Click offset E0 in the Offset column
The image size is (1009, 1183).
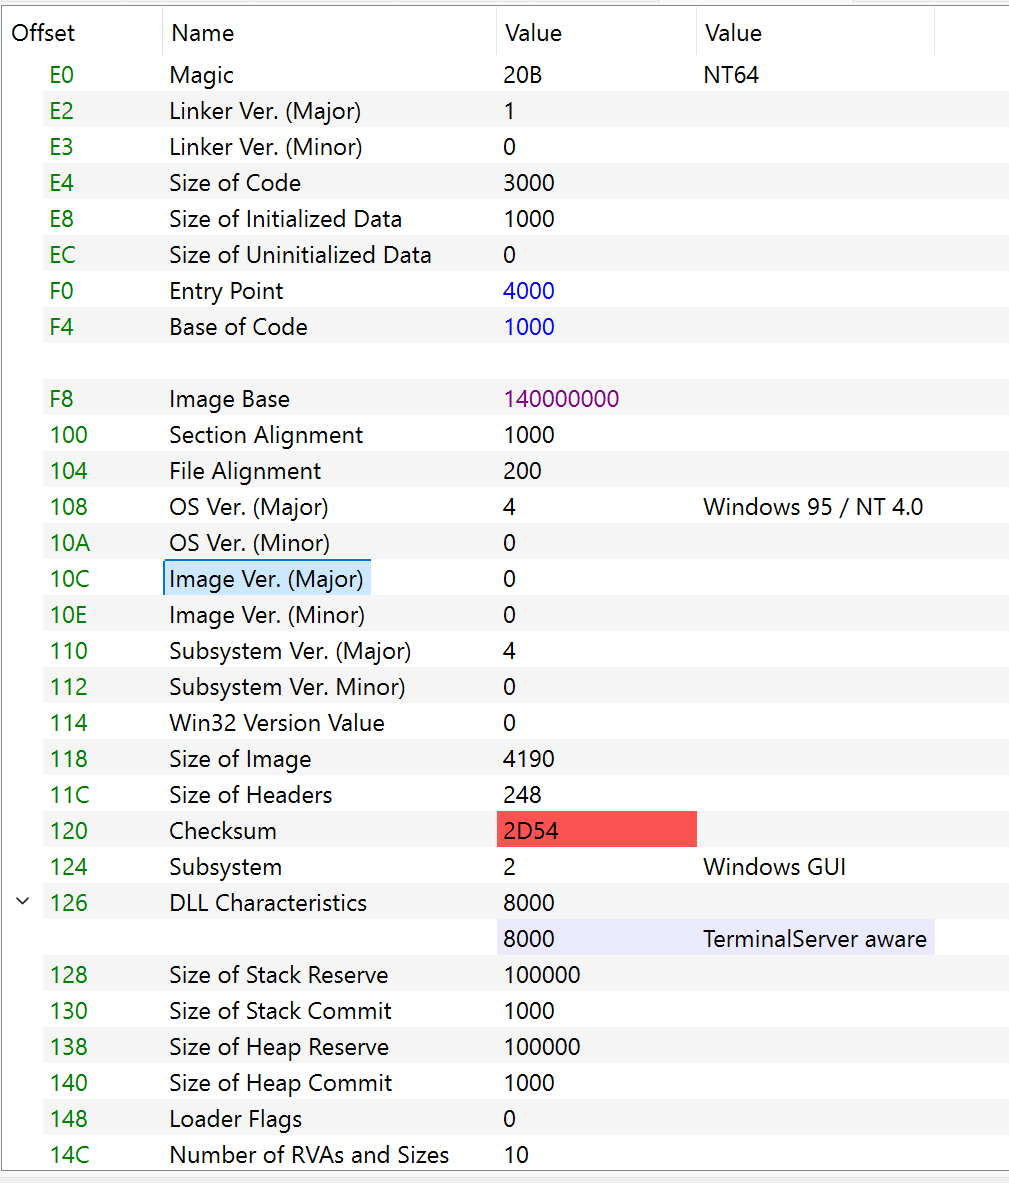pyautogui.click(x=62, y=75)
